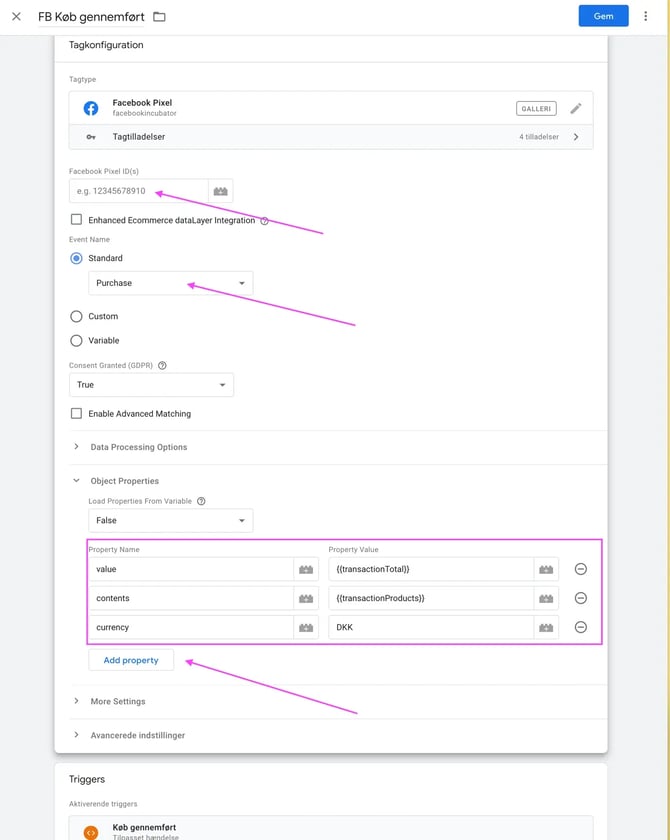Open variable picker for transactionTotal value

[546, 569]
